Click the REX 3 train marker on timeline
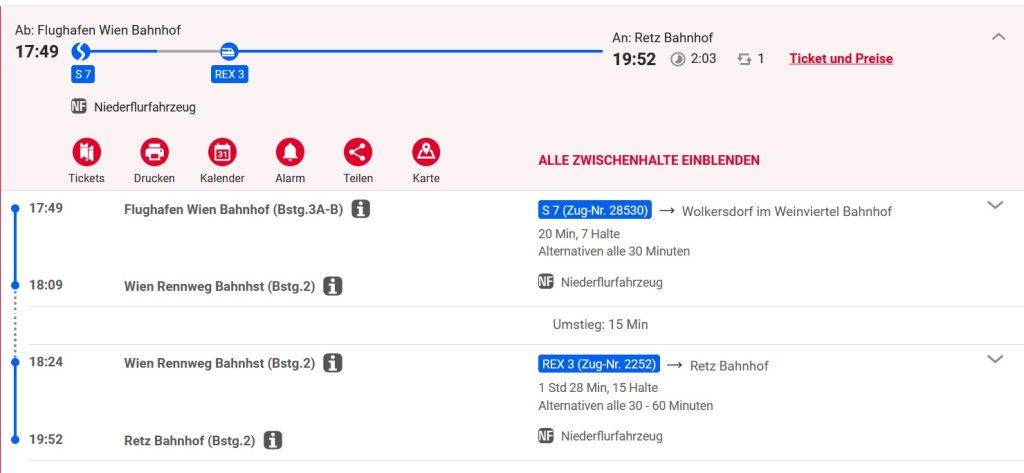The height and width of the screenshot is (473, 1024). tap(229, 52)
